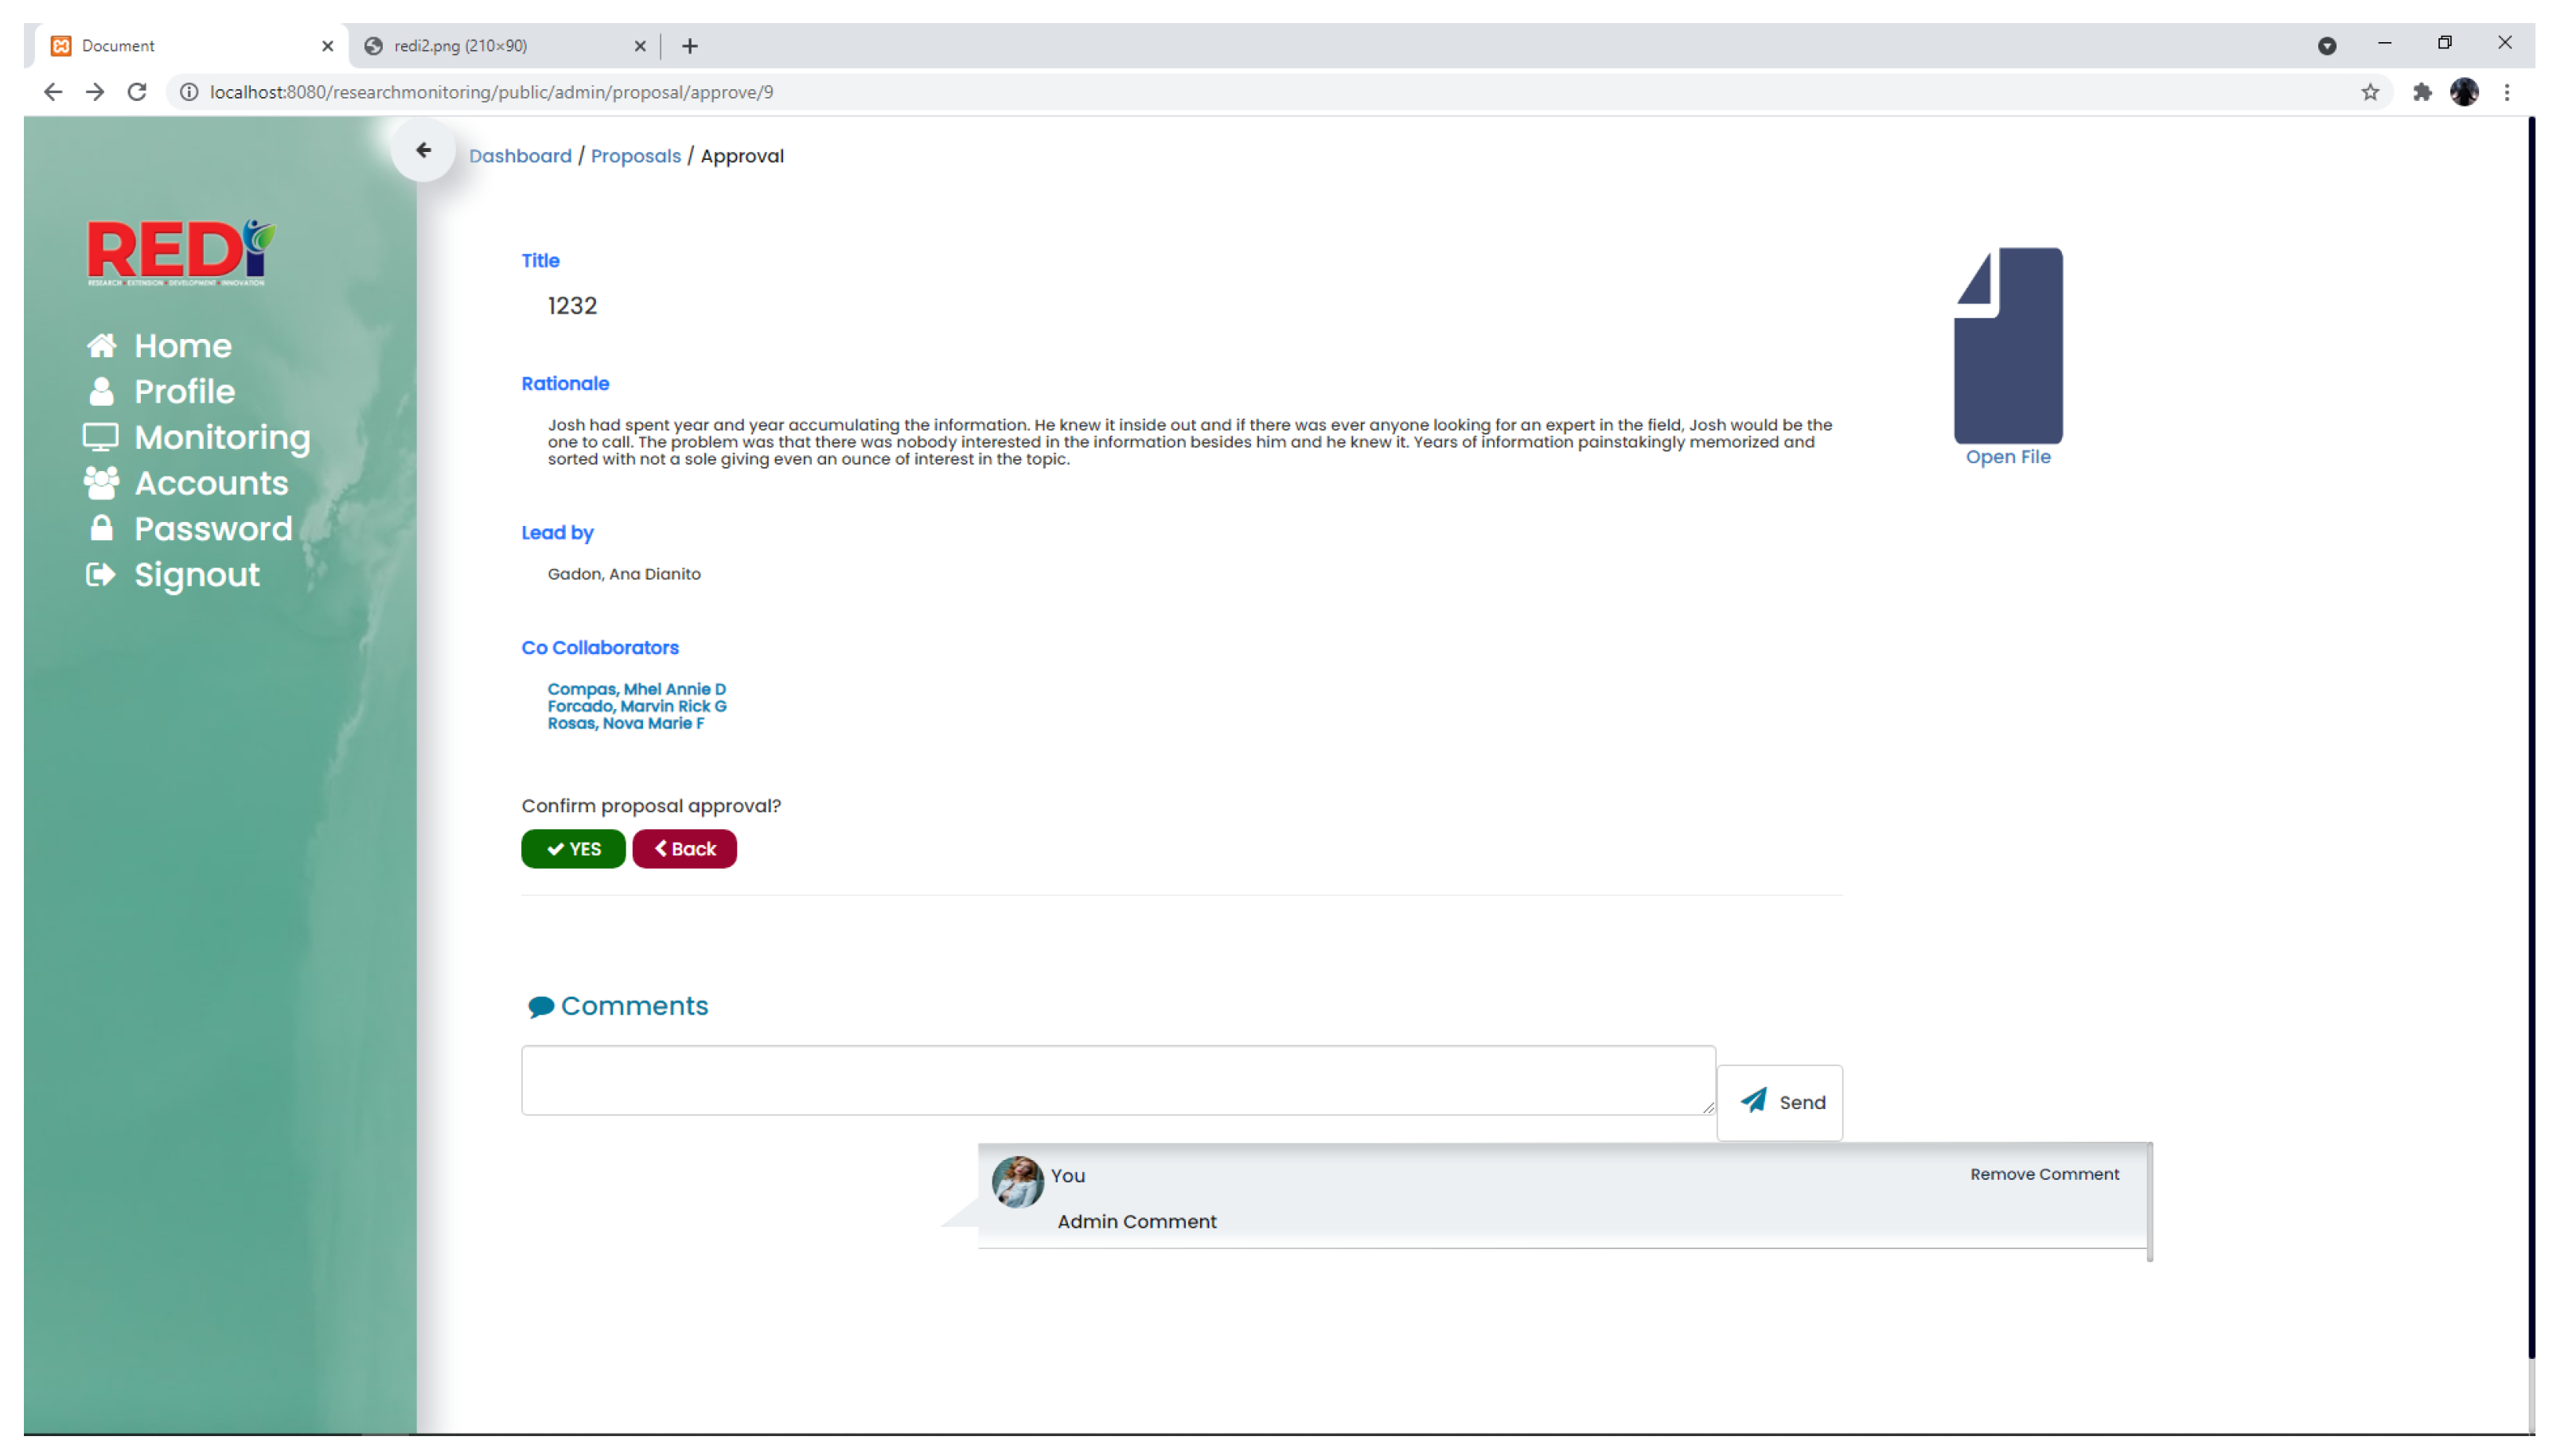Click the Signout icon
2553x1456 pixels.
point(100,574)
